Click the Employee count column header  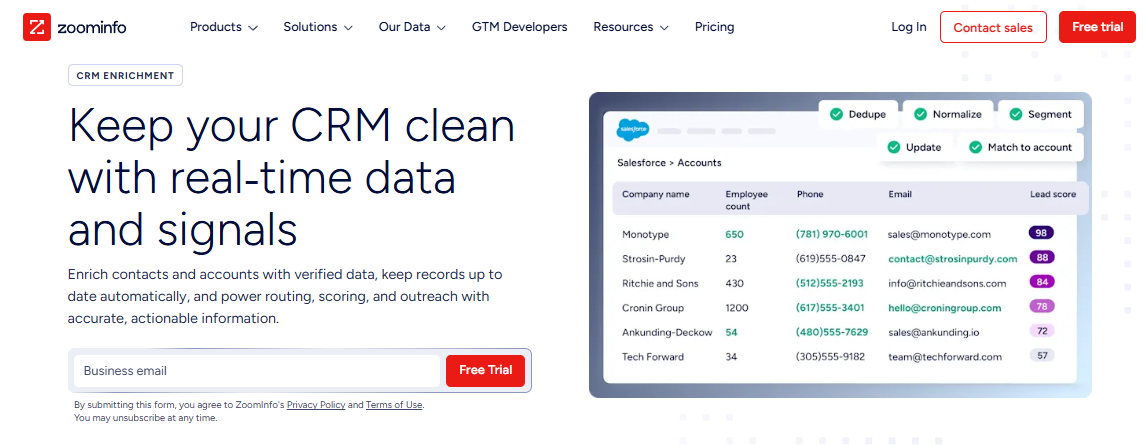(745, 201)
